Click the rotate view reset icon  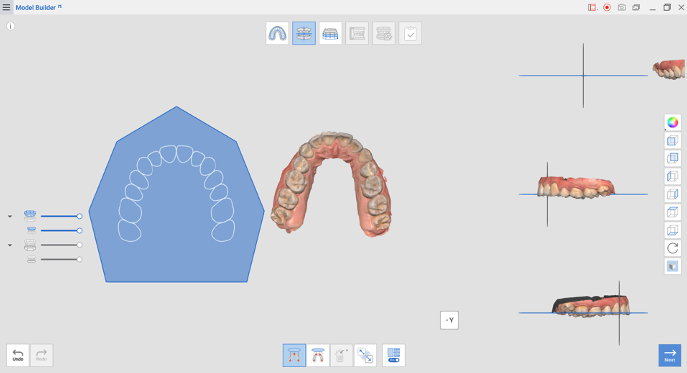673,248
